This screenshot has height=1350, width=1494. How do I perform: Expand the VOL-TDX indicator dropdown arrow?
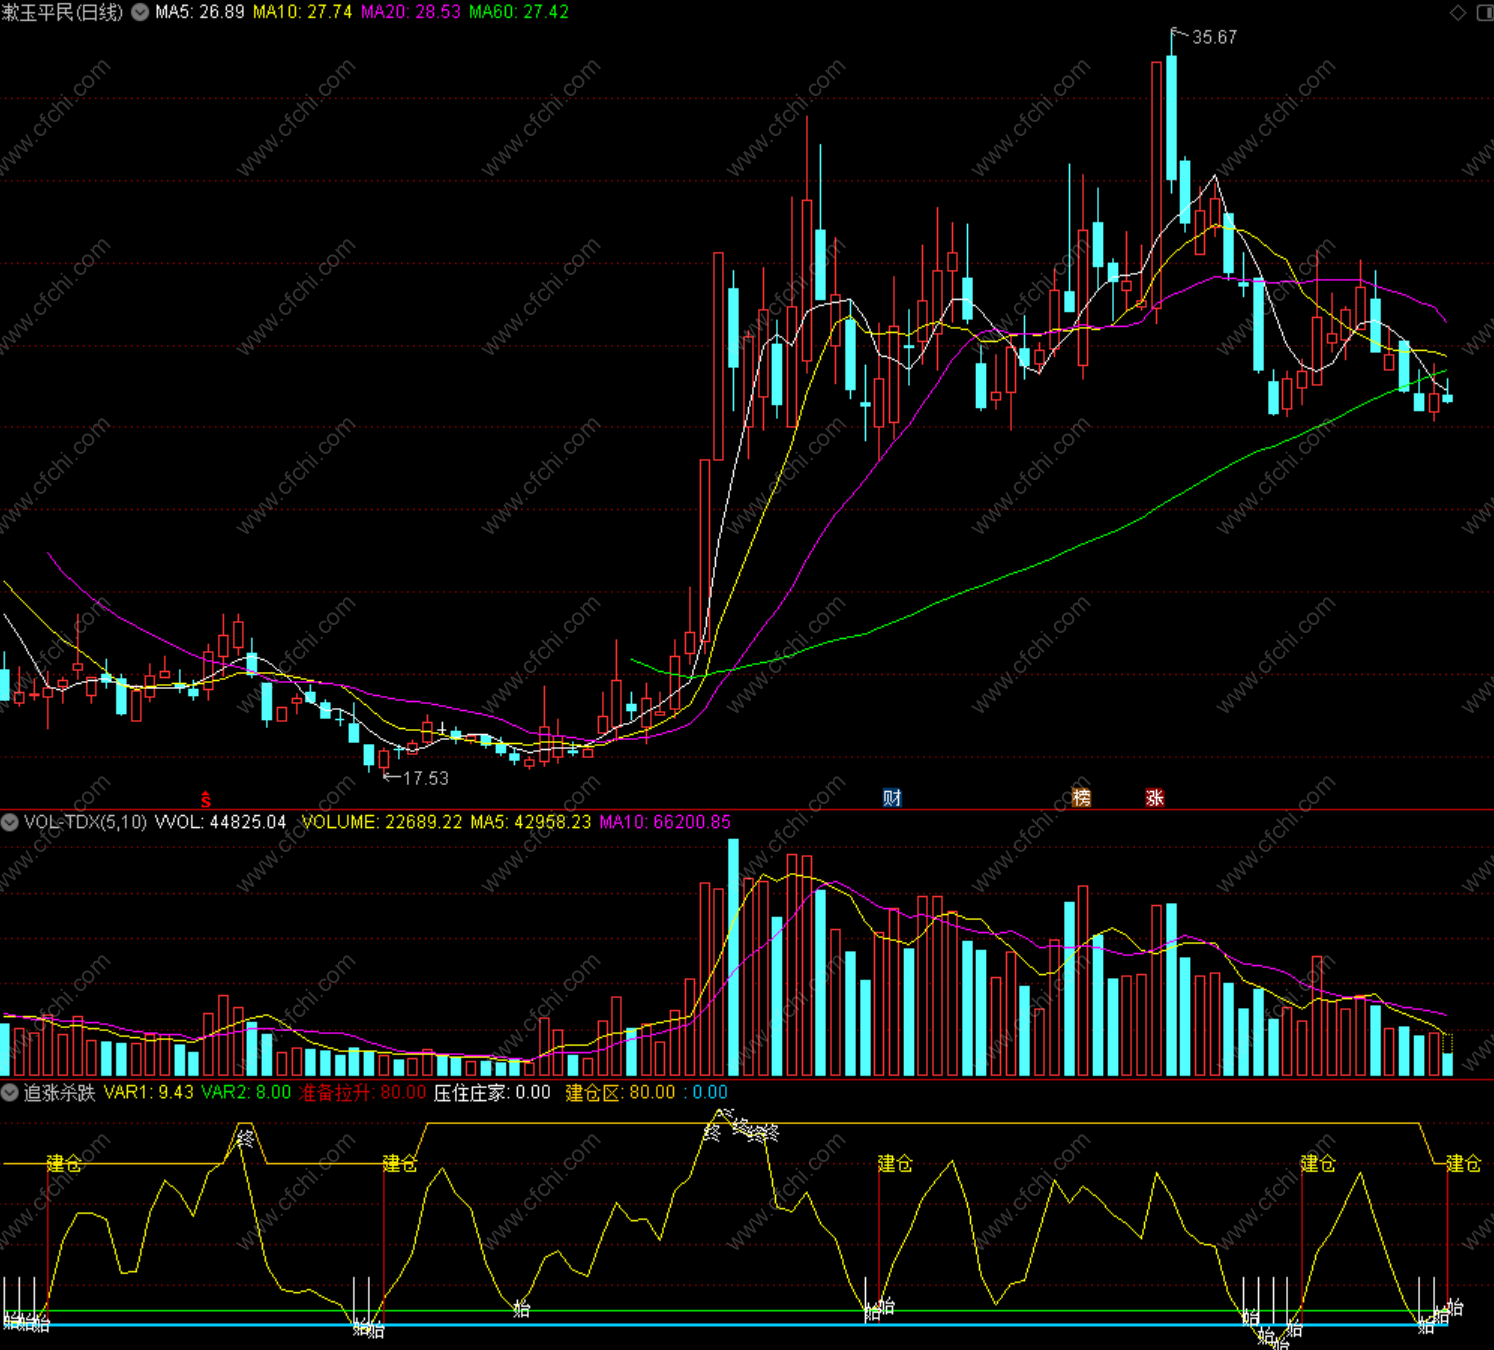(10, 822)
